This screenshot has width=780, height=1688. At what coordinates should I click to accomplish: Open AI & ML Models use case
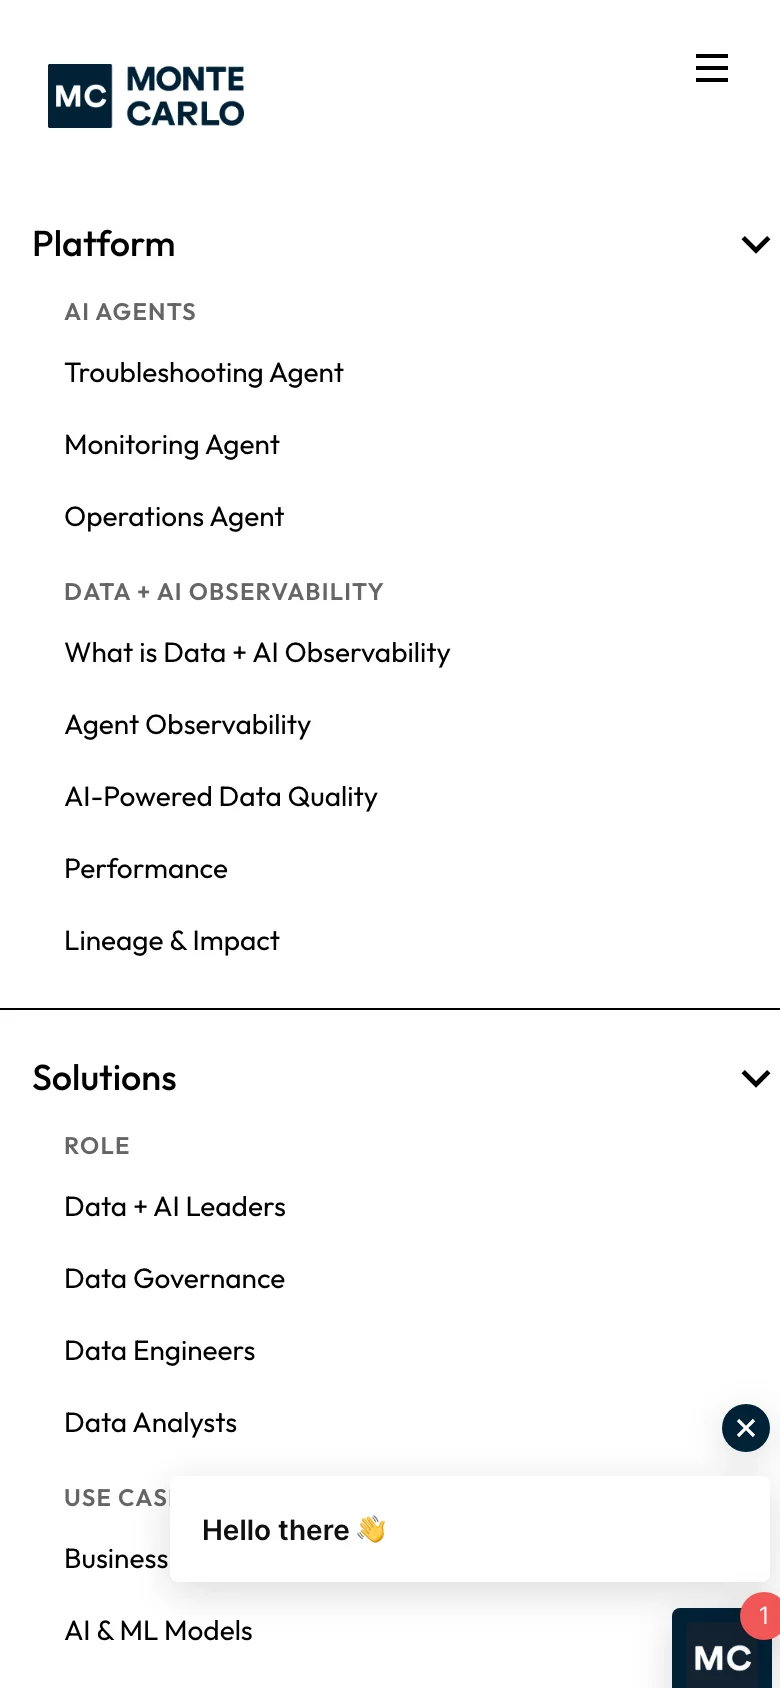pyautogui.click(x=159, y=1631)
